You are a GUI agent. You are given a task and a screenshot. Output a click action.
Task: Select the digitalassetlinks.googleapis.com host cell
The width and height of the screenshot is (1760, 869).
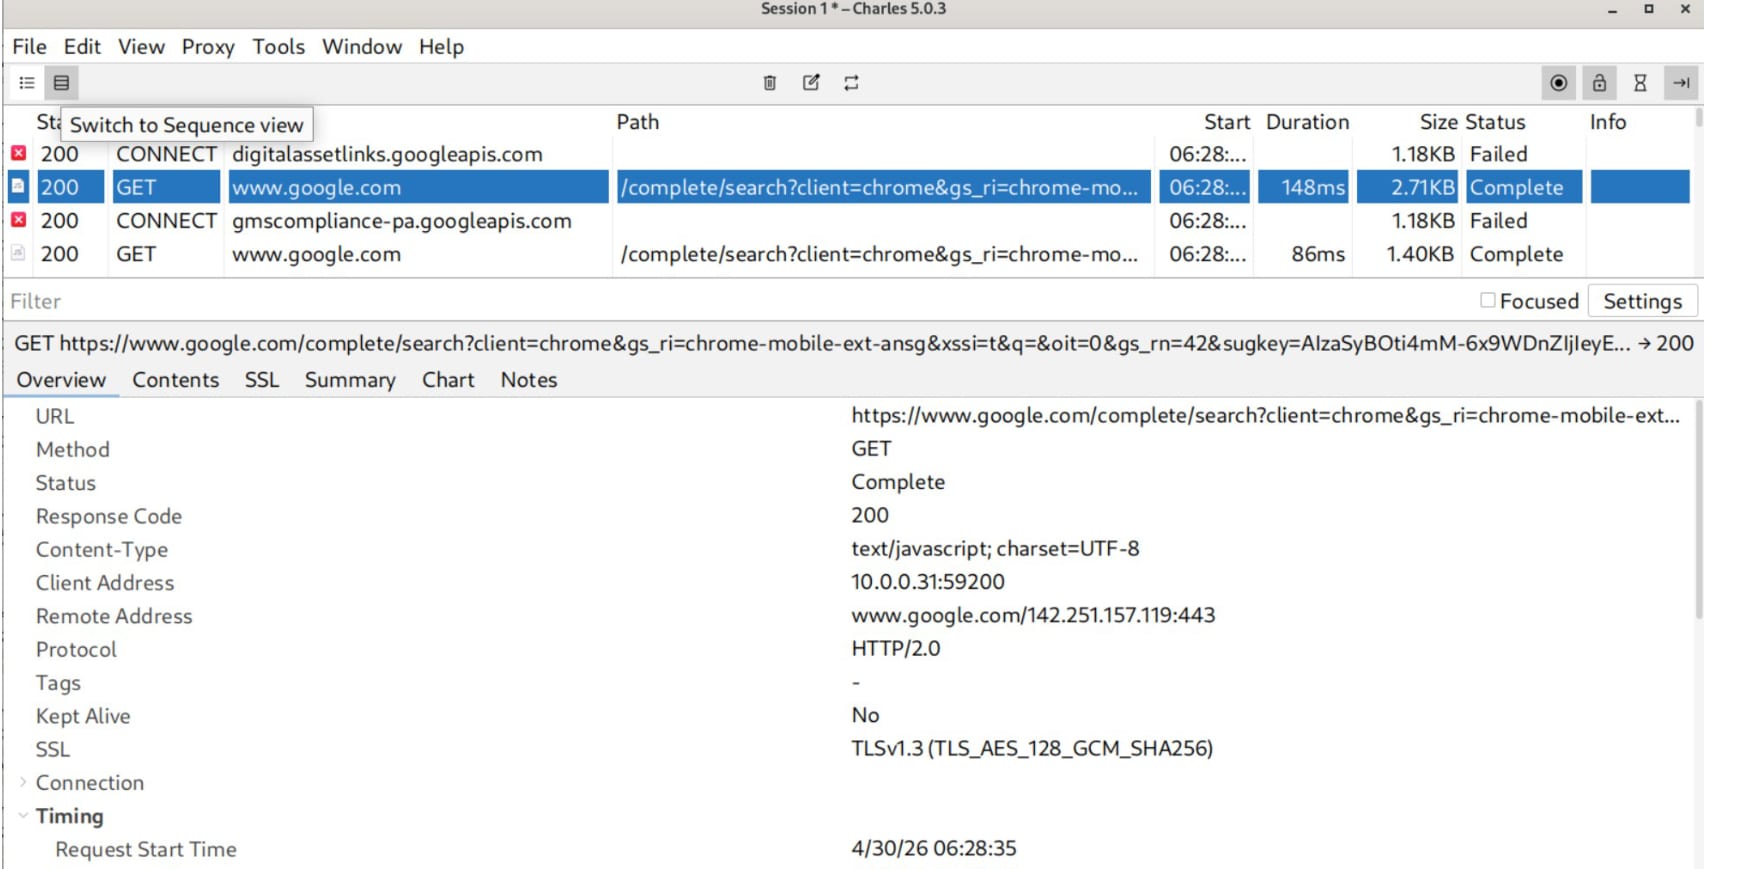click(387, 154)
